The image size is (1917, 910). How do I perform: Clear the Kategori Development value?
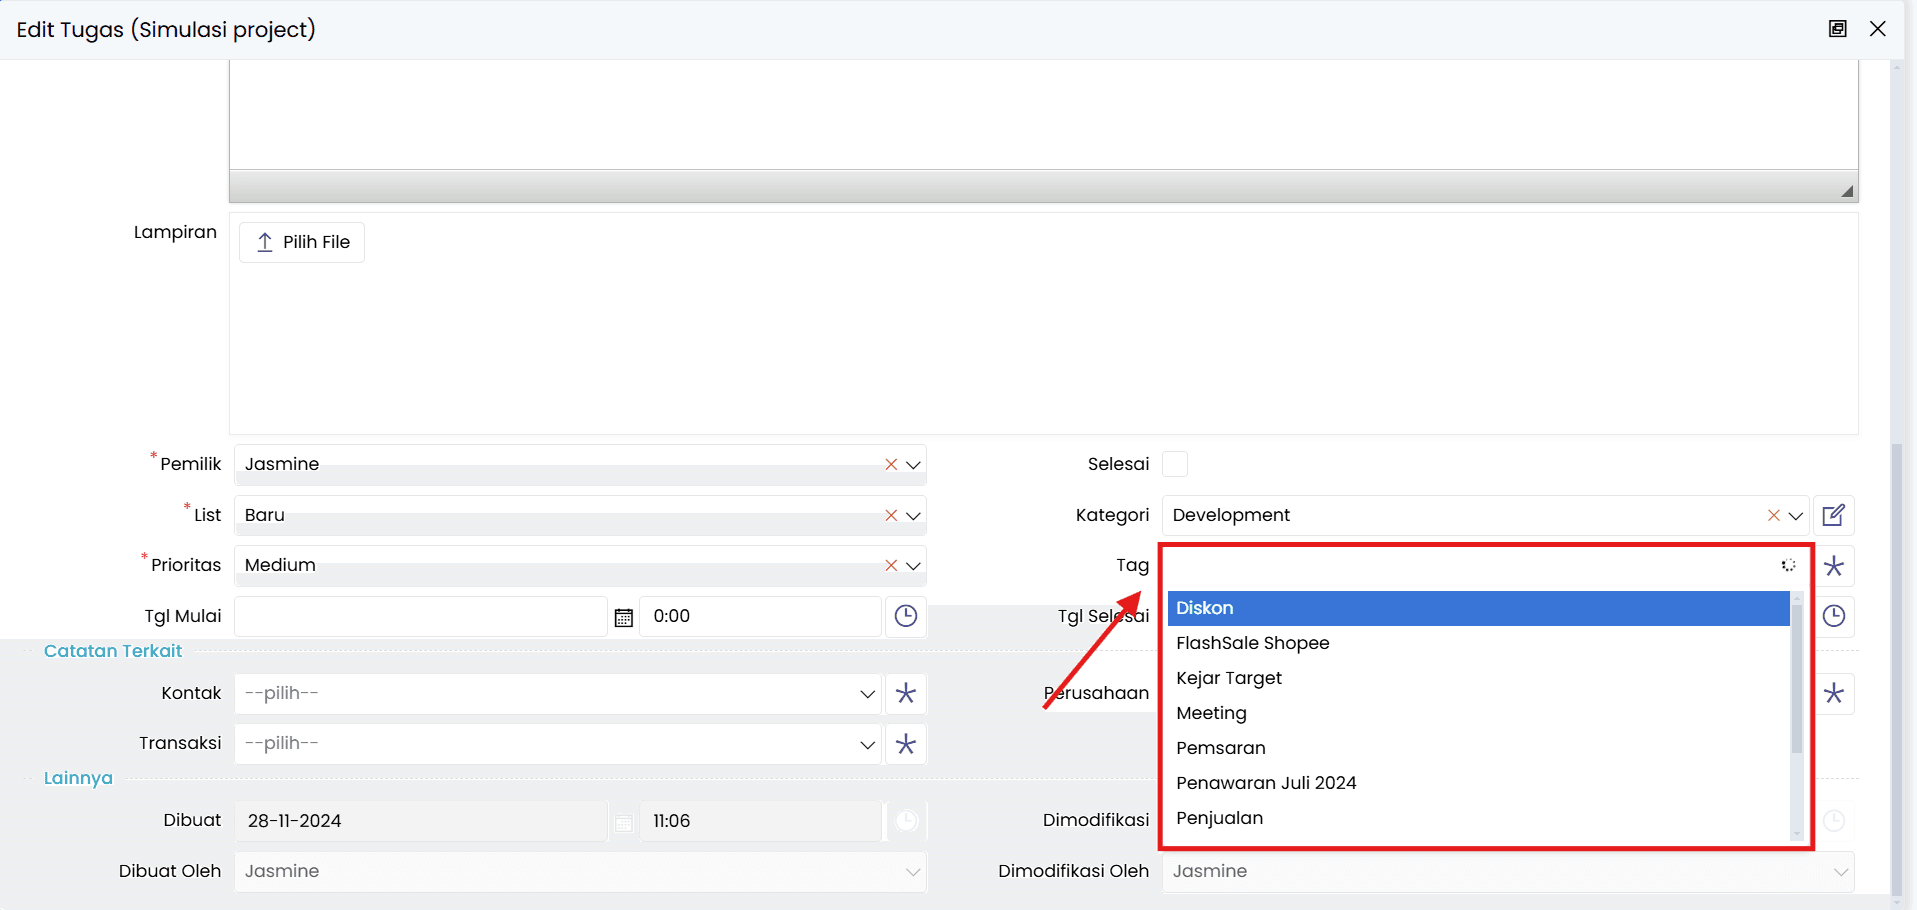click(1773, 516)
